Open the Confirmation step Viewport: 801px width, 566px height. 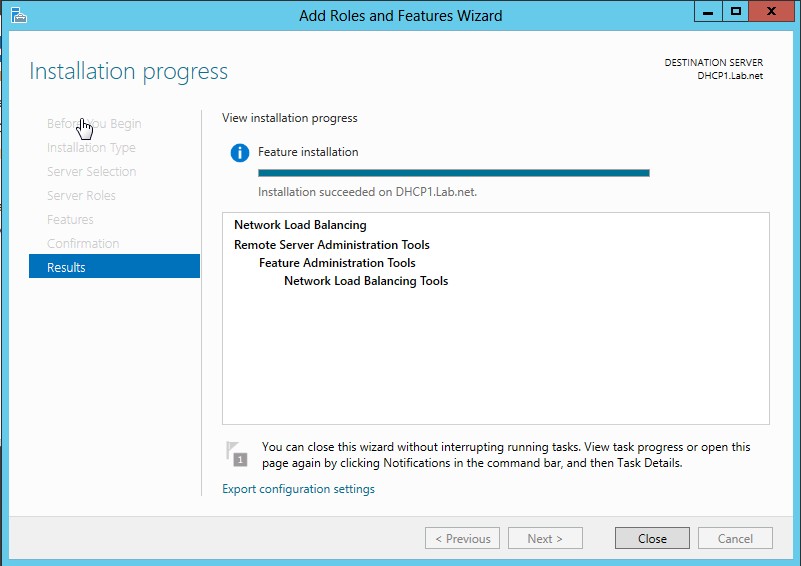(x=83, y=244)
